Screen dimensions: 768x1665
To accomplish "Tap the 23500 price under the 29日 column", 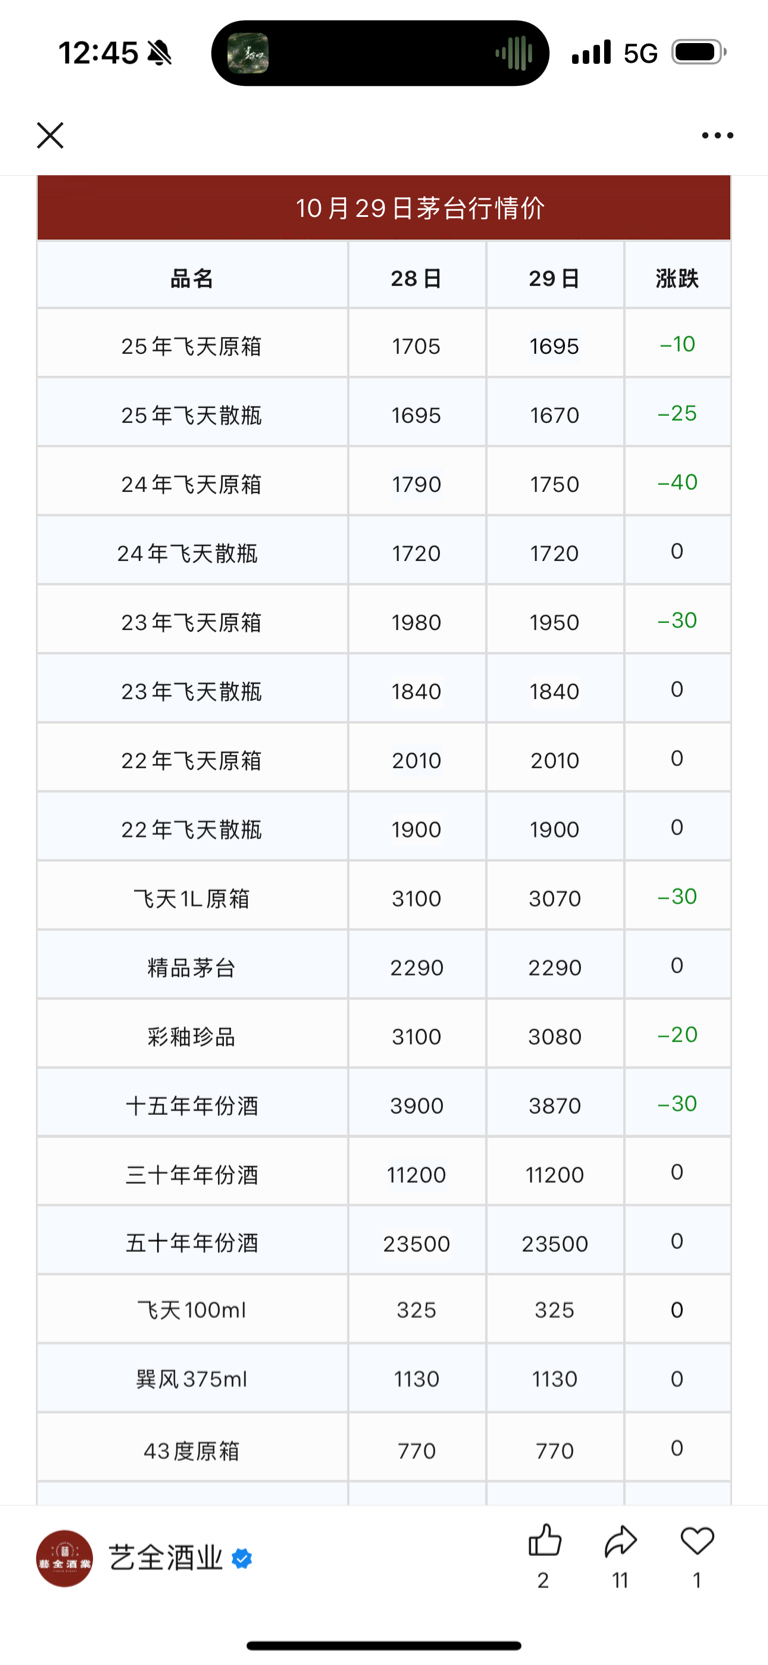I will [x=555, y=1244].
